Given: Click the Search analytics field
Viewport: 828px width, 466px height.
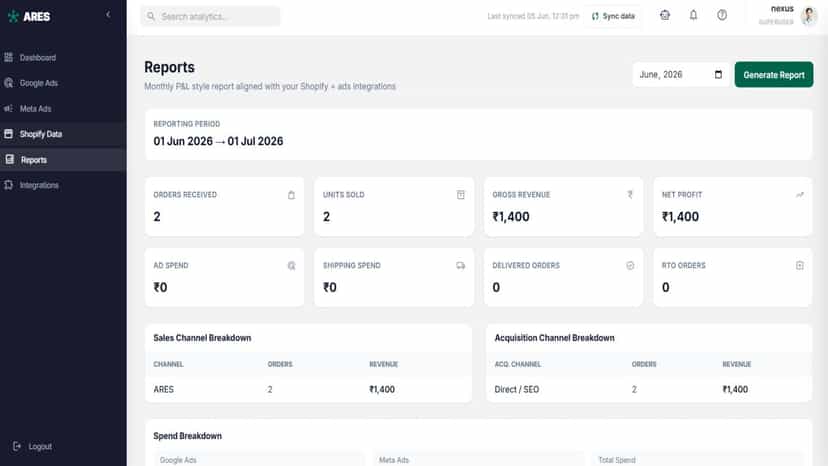Looking at the screenshot, I should pos(210,16).
